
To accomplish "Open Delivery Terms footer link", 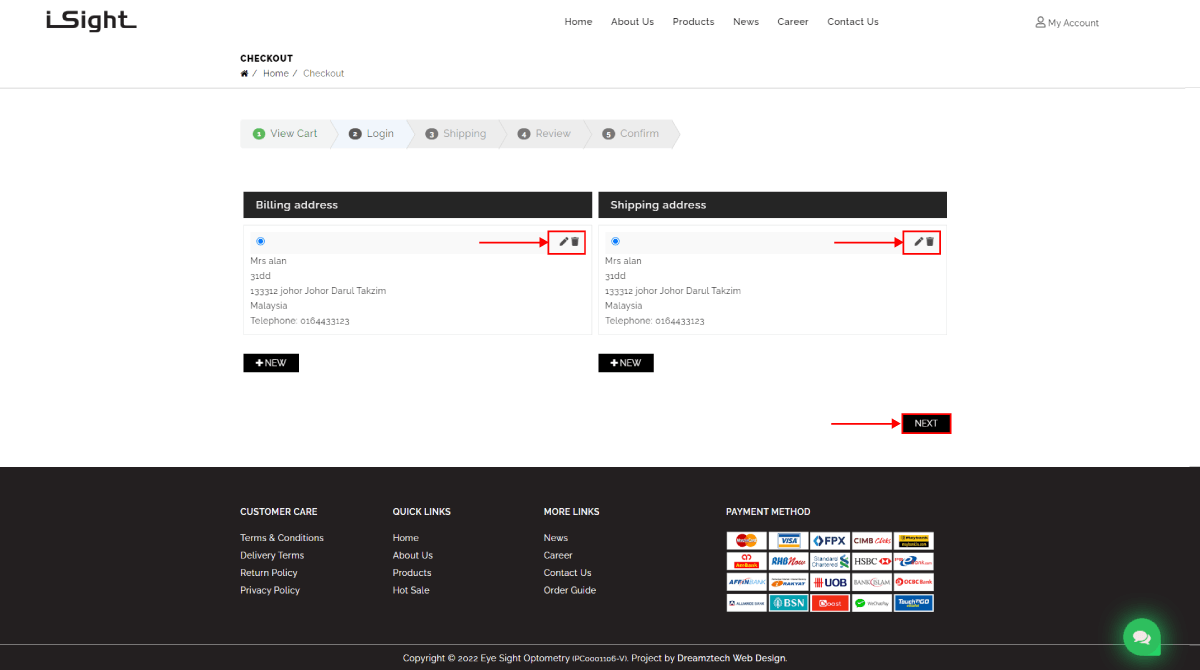I will 272,556.
